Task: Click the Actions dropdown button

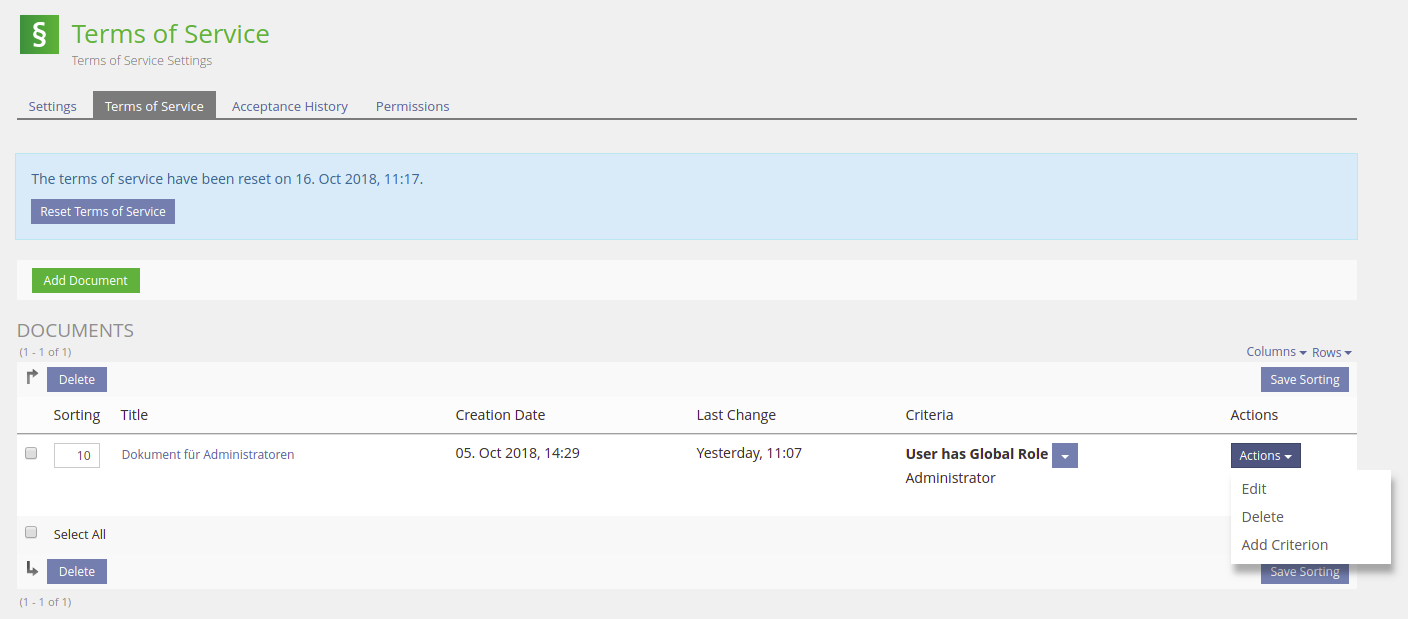Action: tap(1265, 456)
